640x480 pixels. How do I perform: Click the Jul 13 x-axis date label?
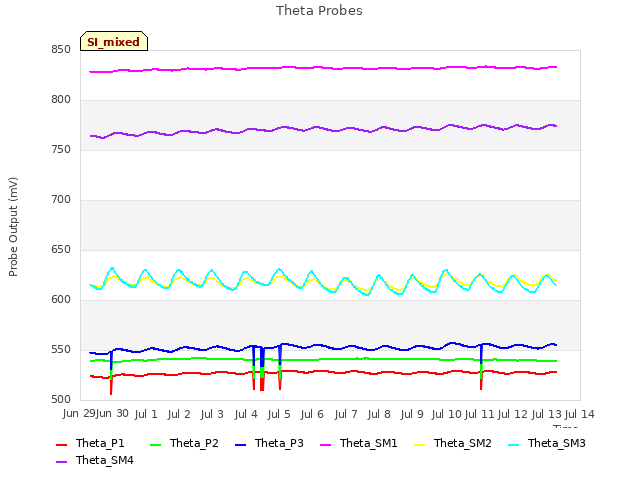(547, 414)
